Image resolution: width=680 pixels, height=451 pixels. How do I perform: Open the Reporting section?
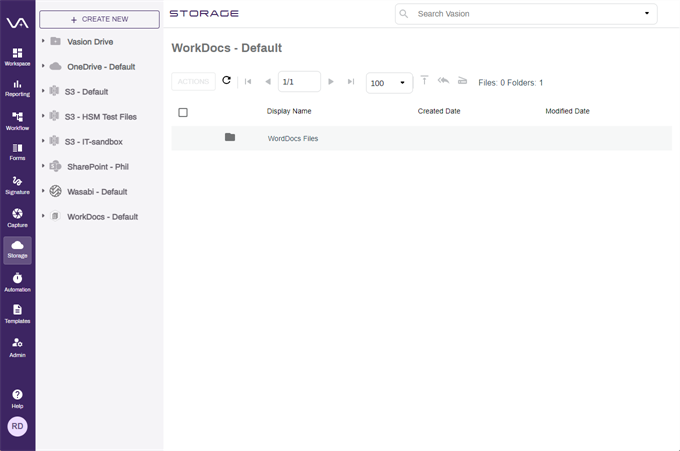(x=17, y=88)
